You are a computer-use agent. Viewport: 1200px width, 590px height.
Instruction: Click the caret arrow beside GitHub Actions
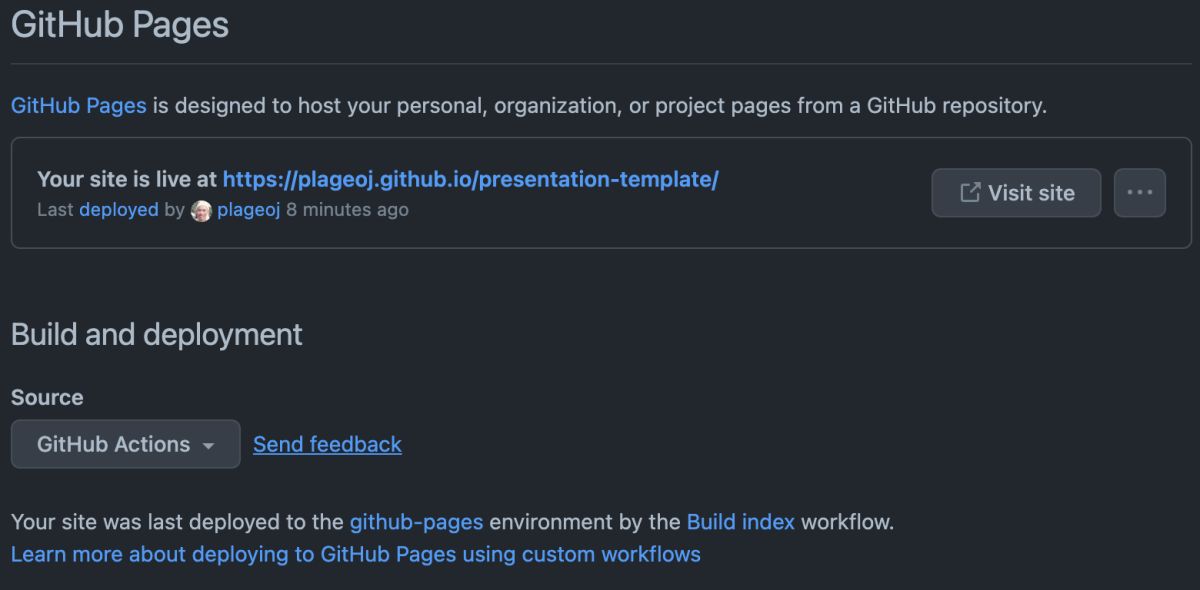[208, 446]
